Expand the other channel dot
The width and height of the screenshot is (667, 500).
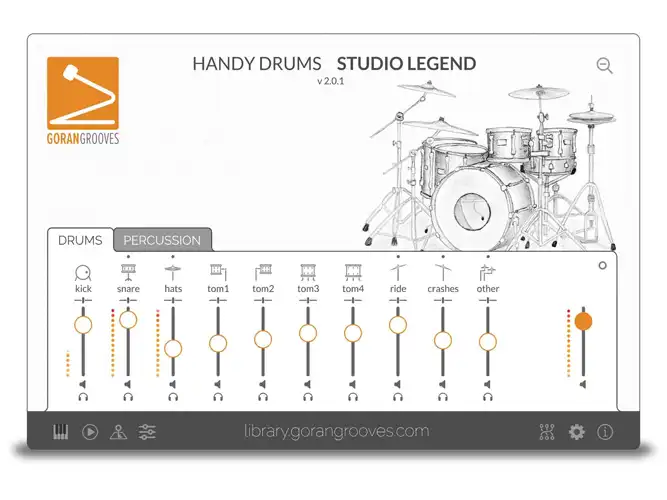tap(488, 257)
